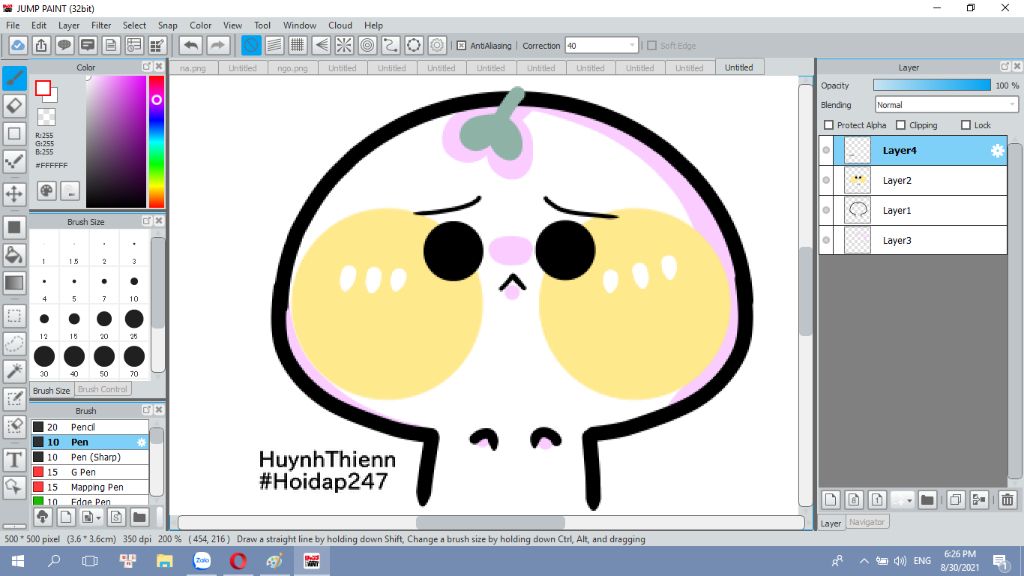Switch to the ngo.png tab
The width and height of the screenshot is (1024, 576).
point(293,68)
